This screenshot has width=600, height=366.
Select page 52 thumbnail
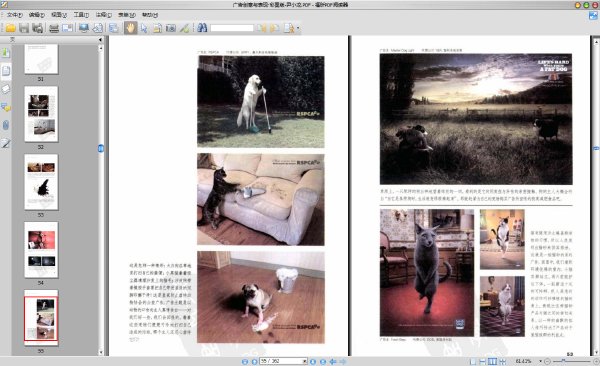(41, 114)
